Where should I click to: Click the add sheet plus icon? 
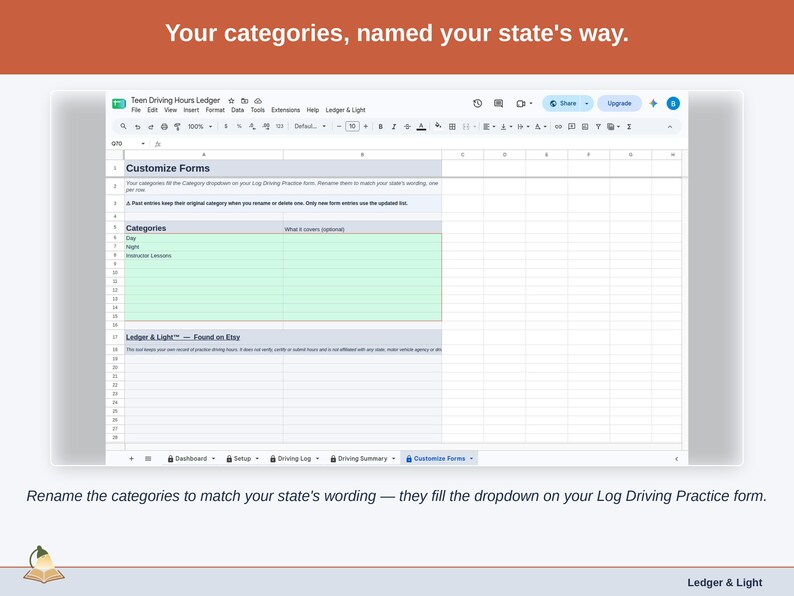tap(131, 458)
